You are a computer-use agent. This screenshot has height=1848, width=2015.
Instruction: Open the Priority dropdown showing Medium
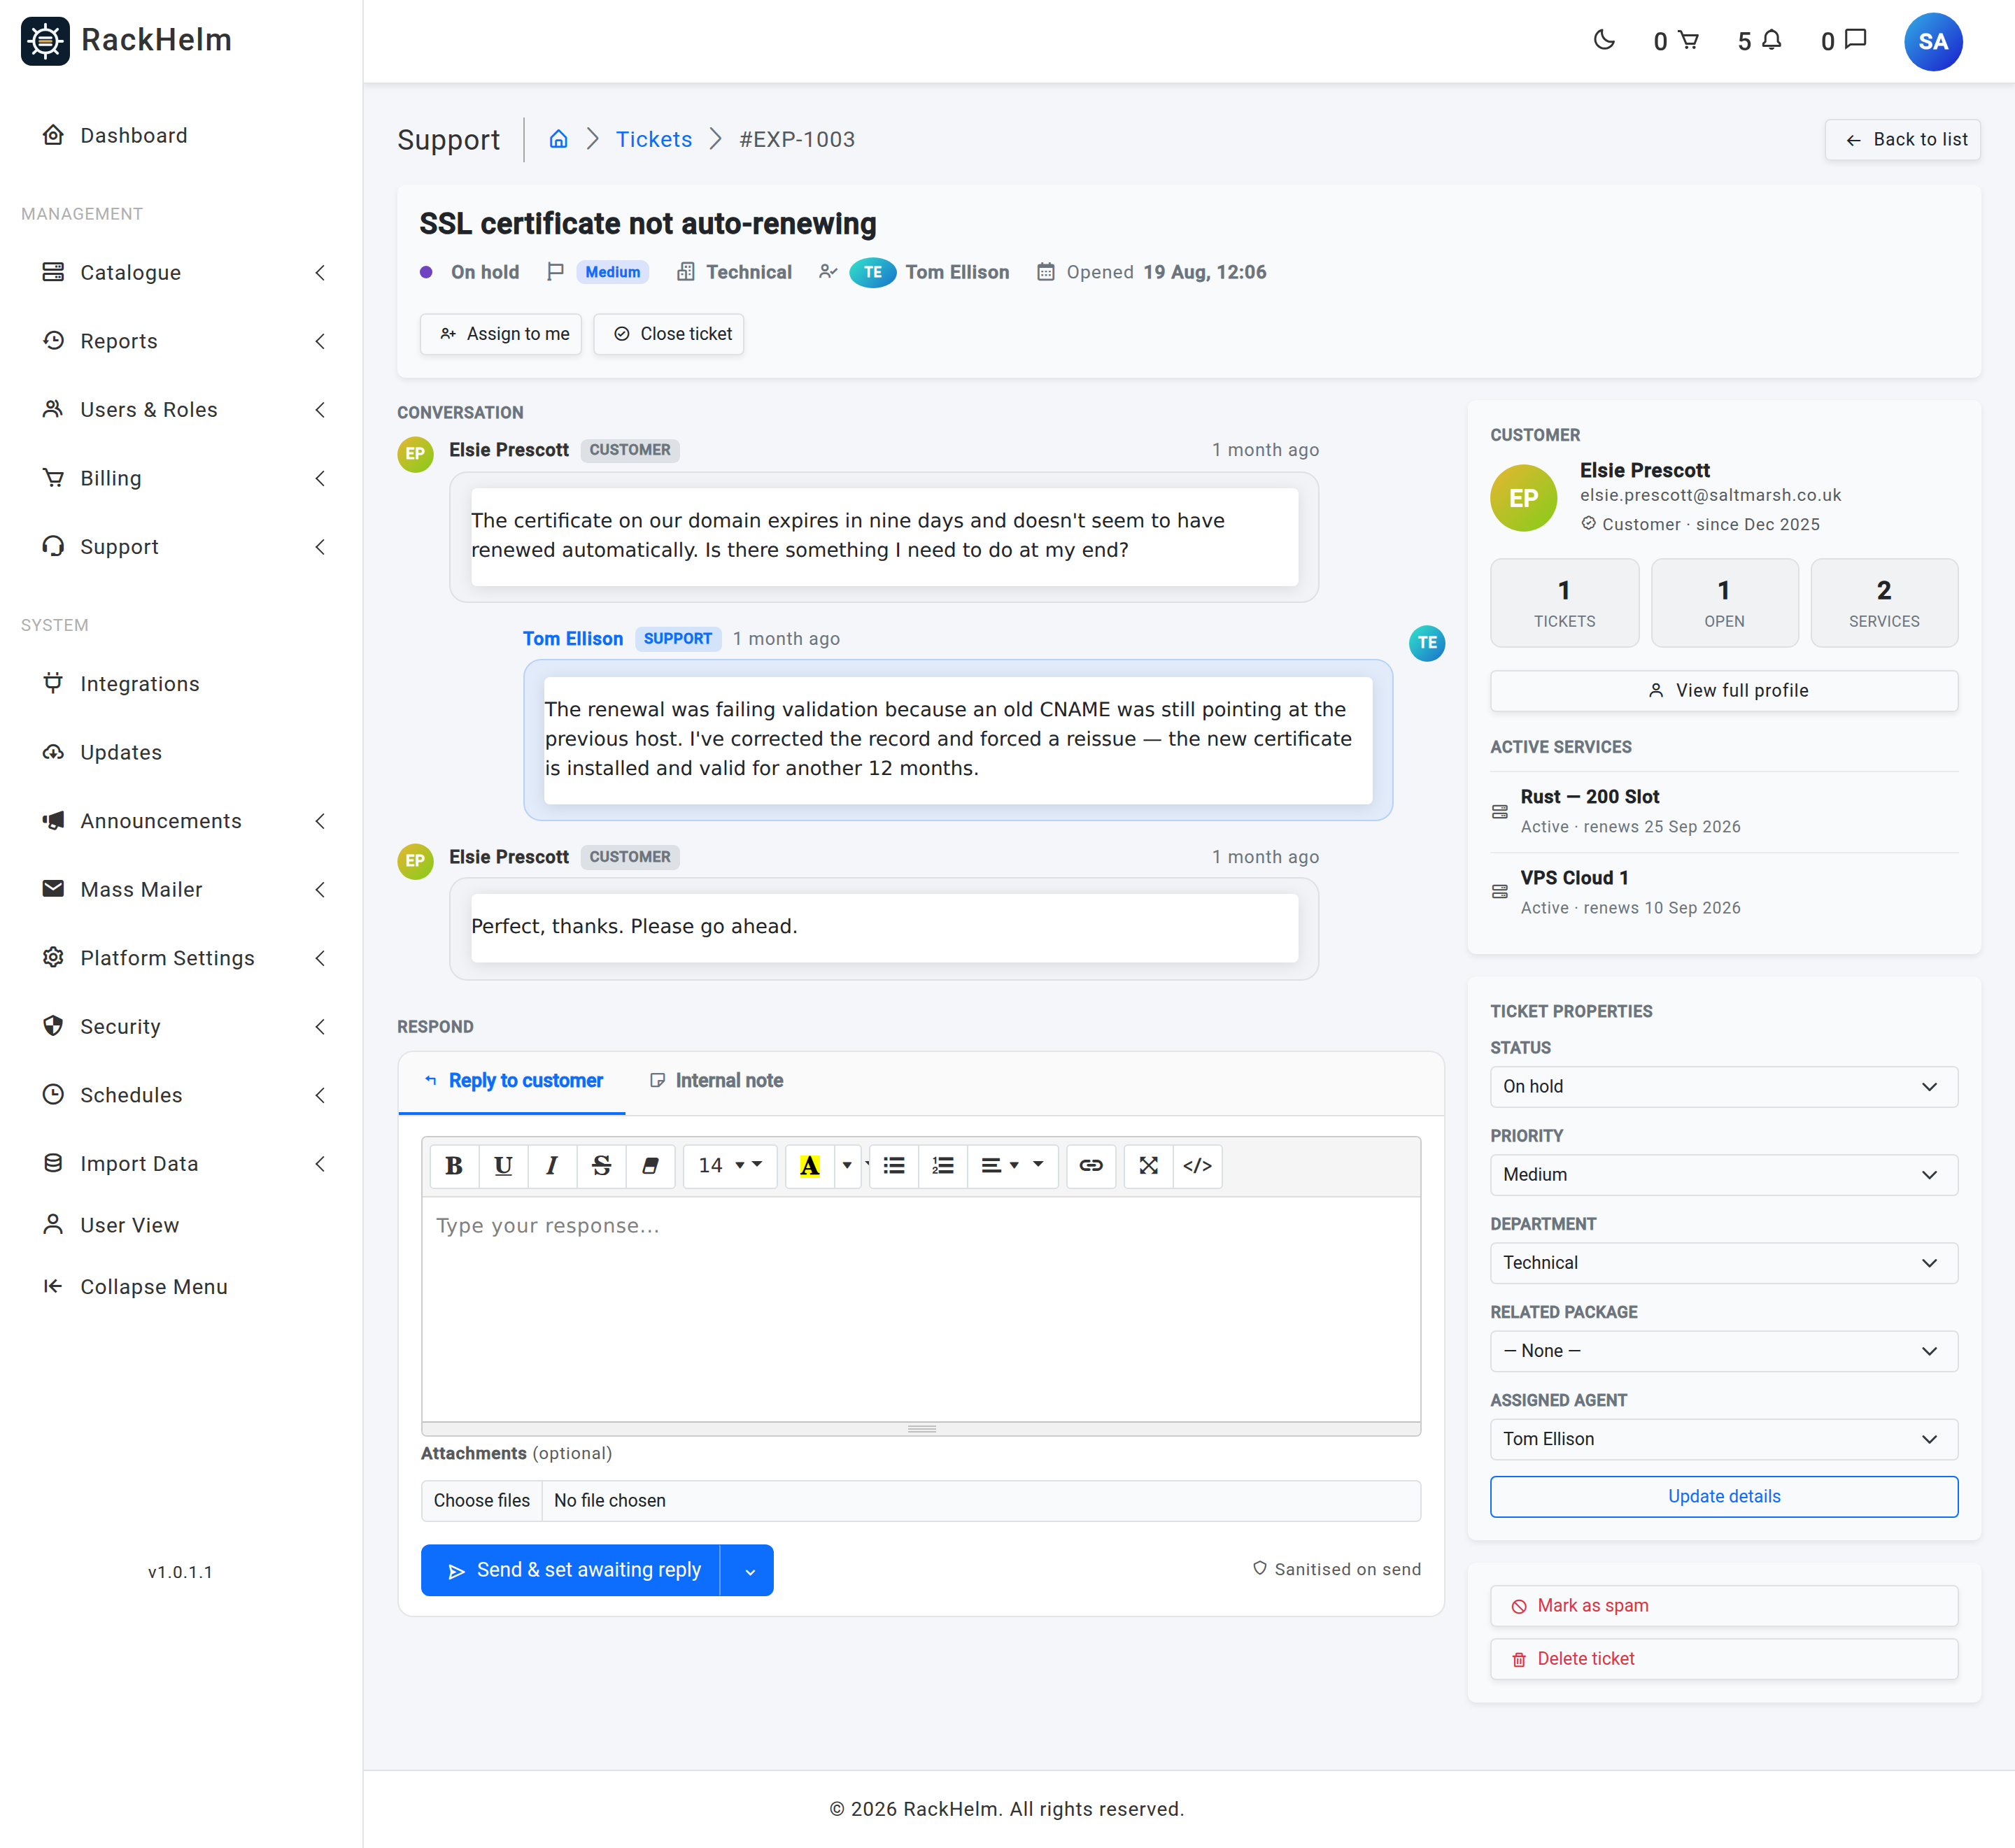pos(1723,1174)
